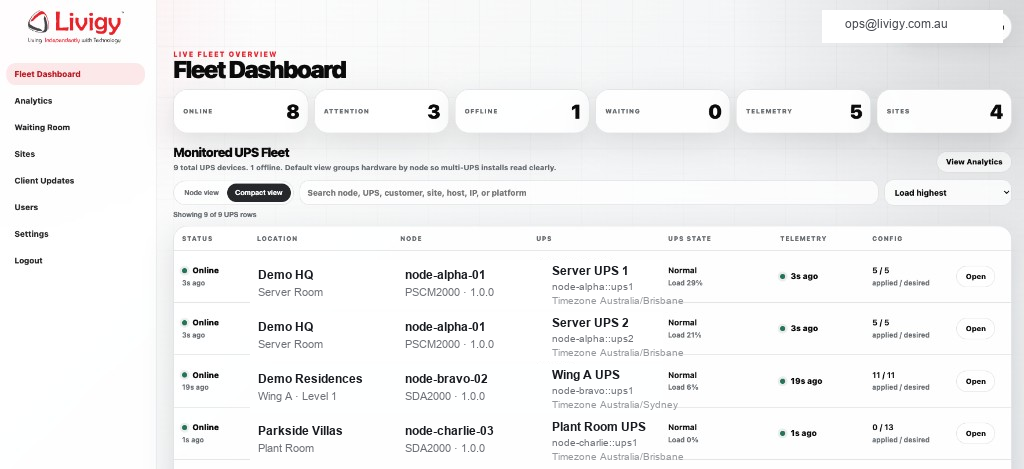Open Fleet Dashboard in sidebar
Screen dimensions: 1024x469
pos(75,74)
